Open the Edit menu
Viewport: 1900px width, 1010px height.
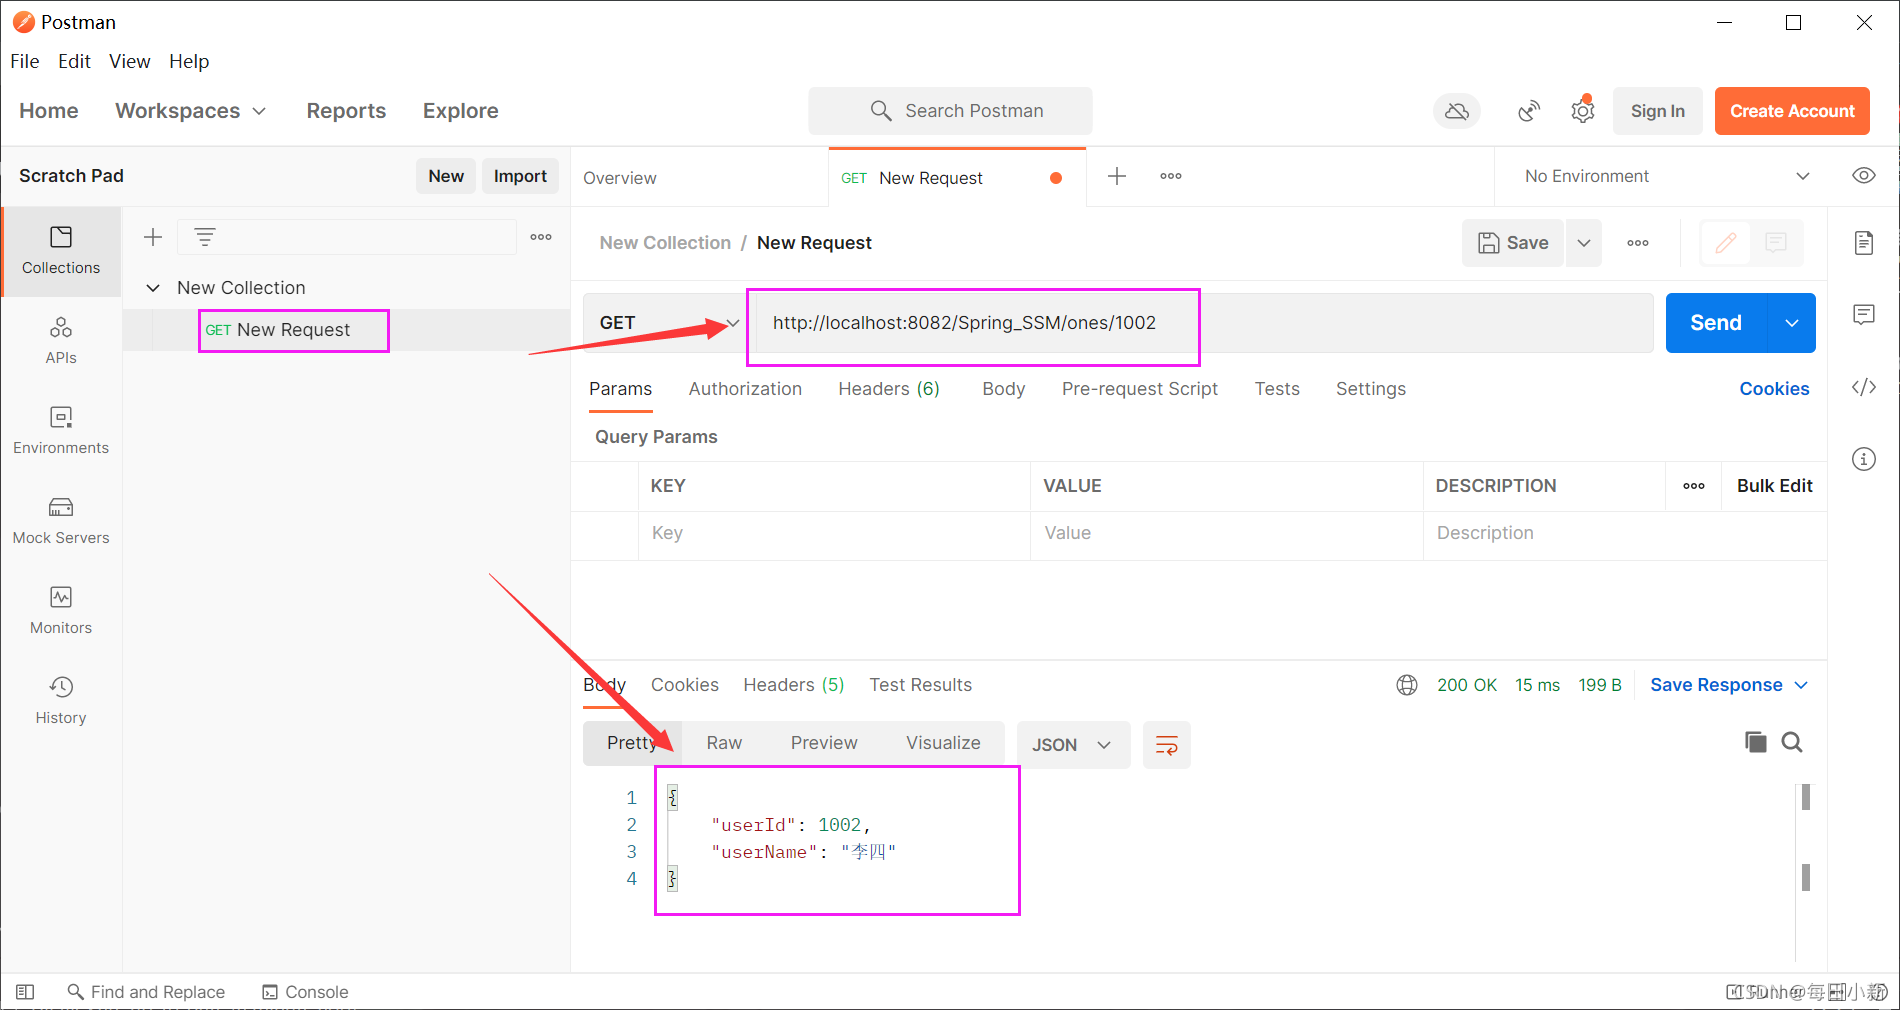tap(74, 61)
